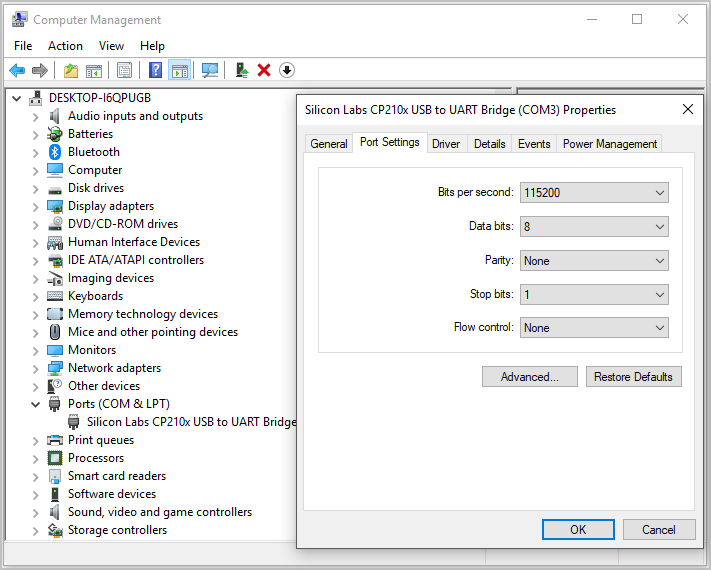Open the Bits per second dropdown
The width and height of the screenshot is (711, 570).
594,193
